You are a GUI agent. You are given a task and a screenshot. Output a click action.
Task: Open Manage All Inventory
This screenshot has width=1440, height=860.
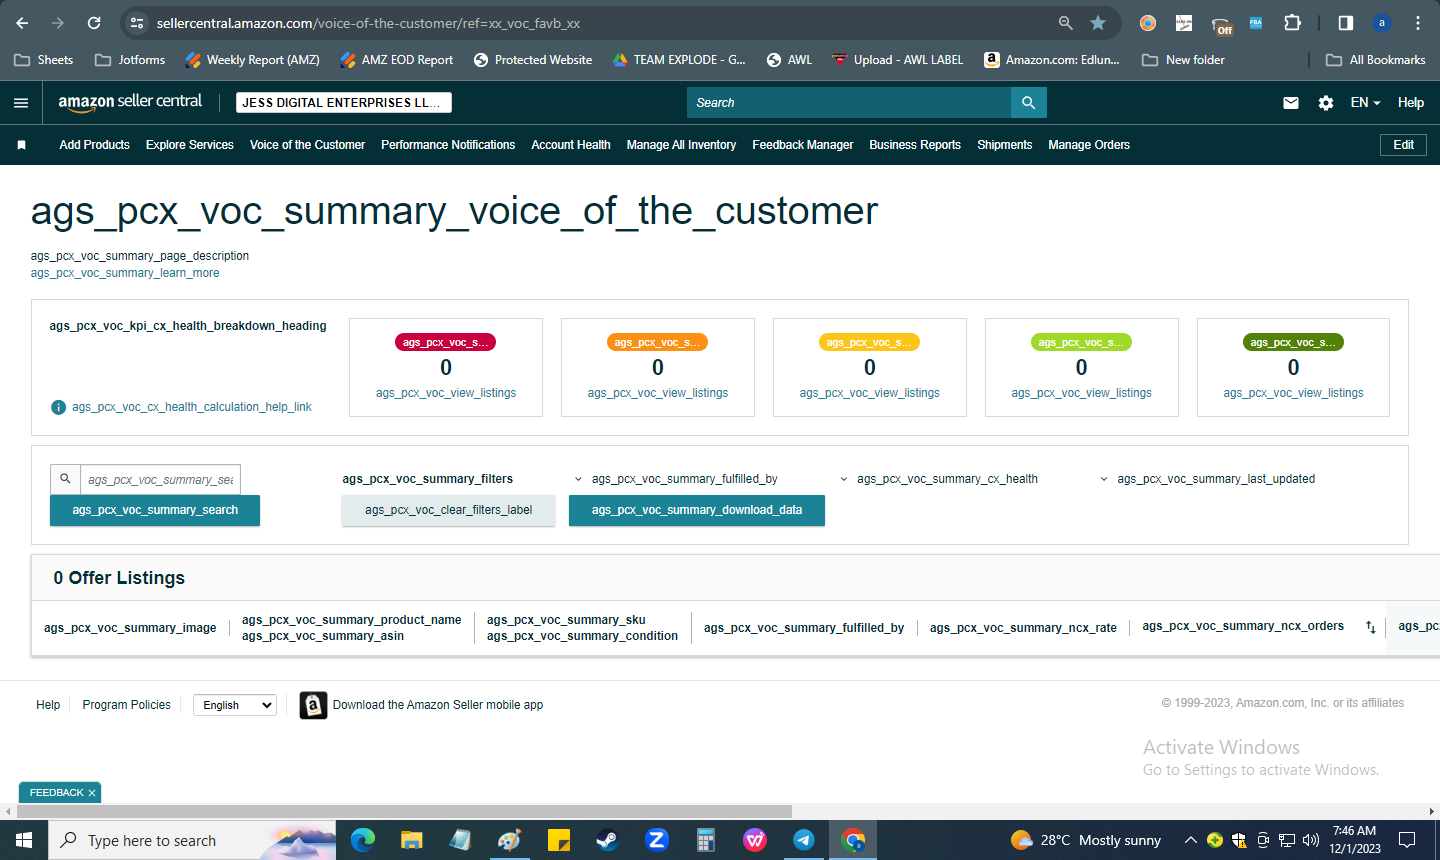[681, 145]
